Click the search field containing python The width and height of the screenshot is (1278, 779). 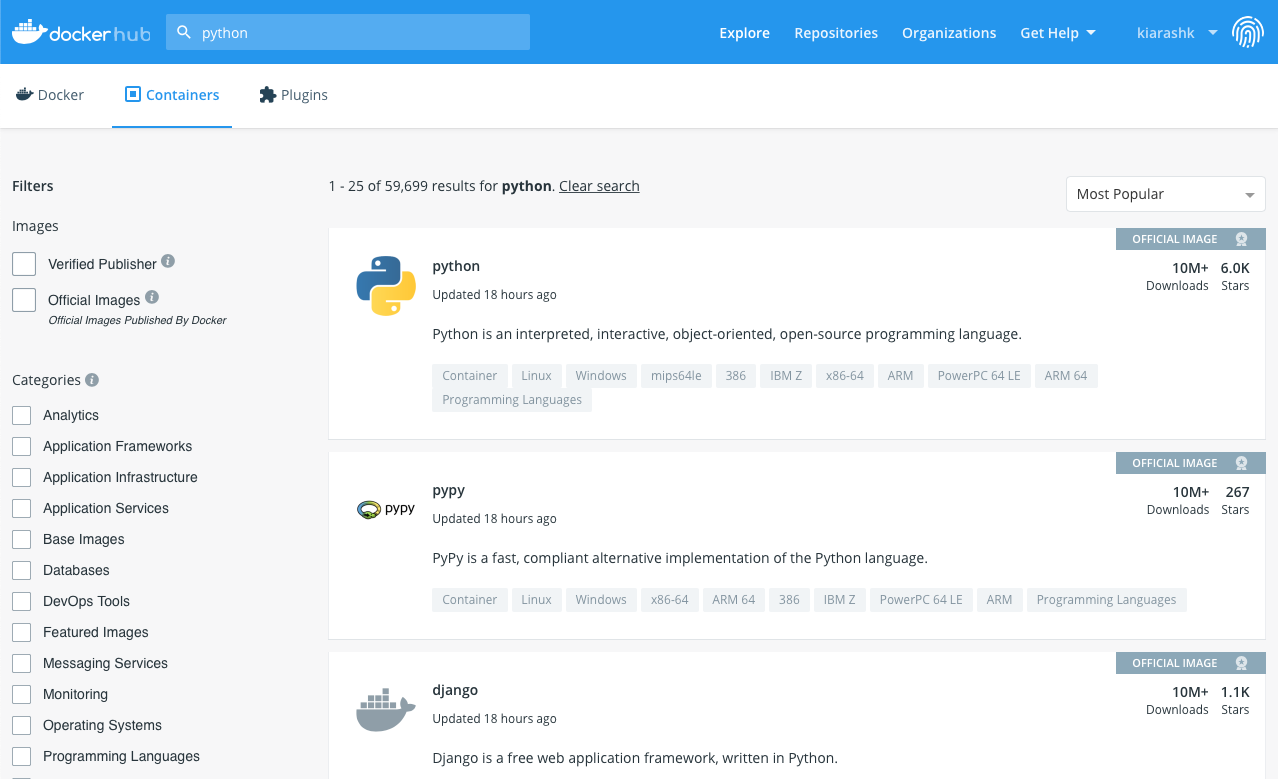(x=348, y=32)
